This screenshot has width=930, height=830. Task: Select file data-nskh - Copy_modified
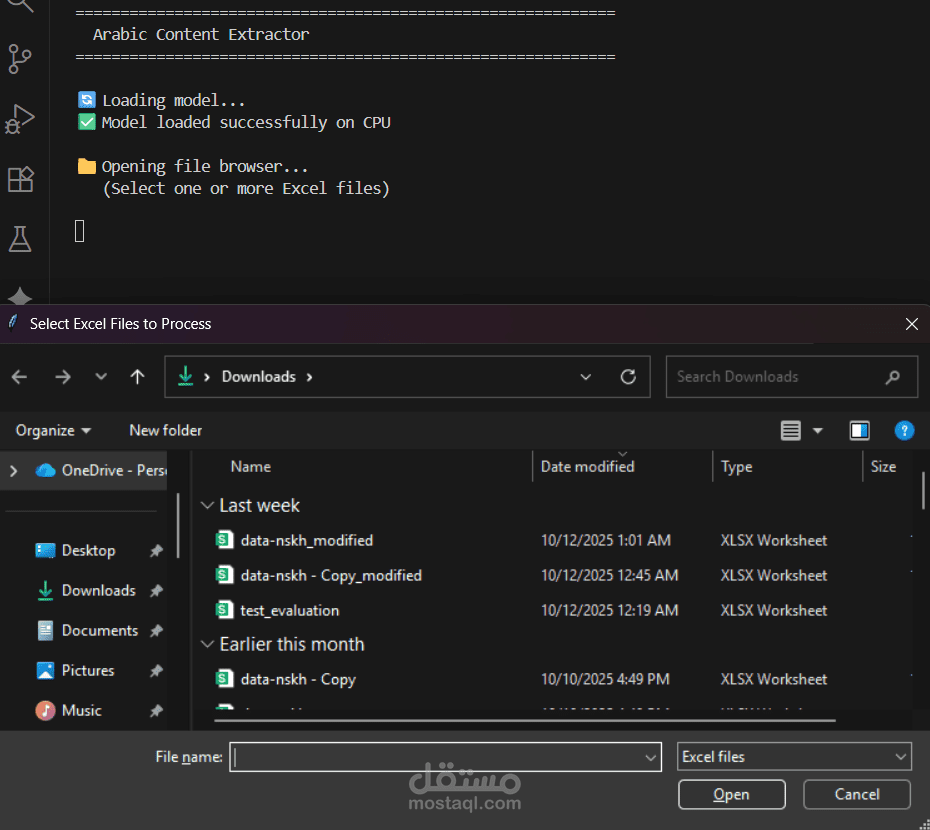tap(331, 575)
